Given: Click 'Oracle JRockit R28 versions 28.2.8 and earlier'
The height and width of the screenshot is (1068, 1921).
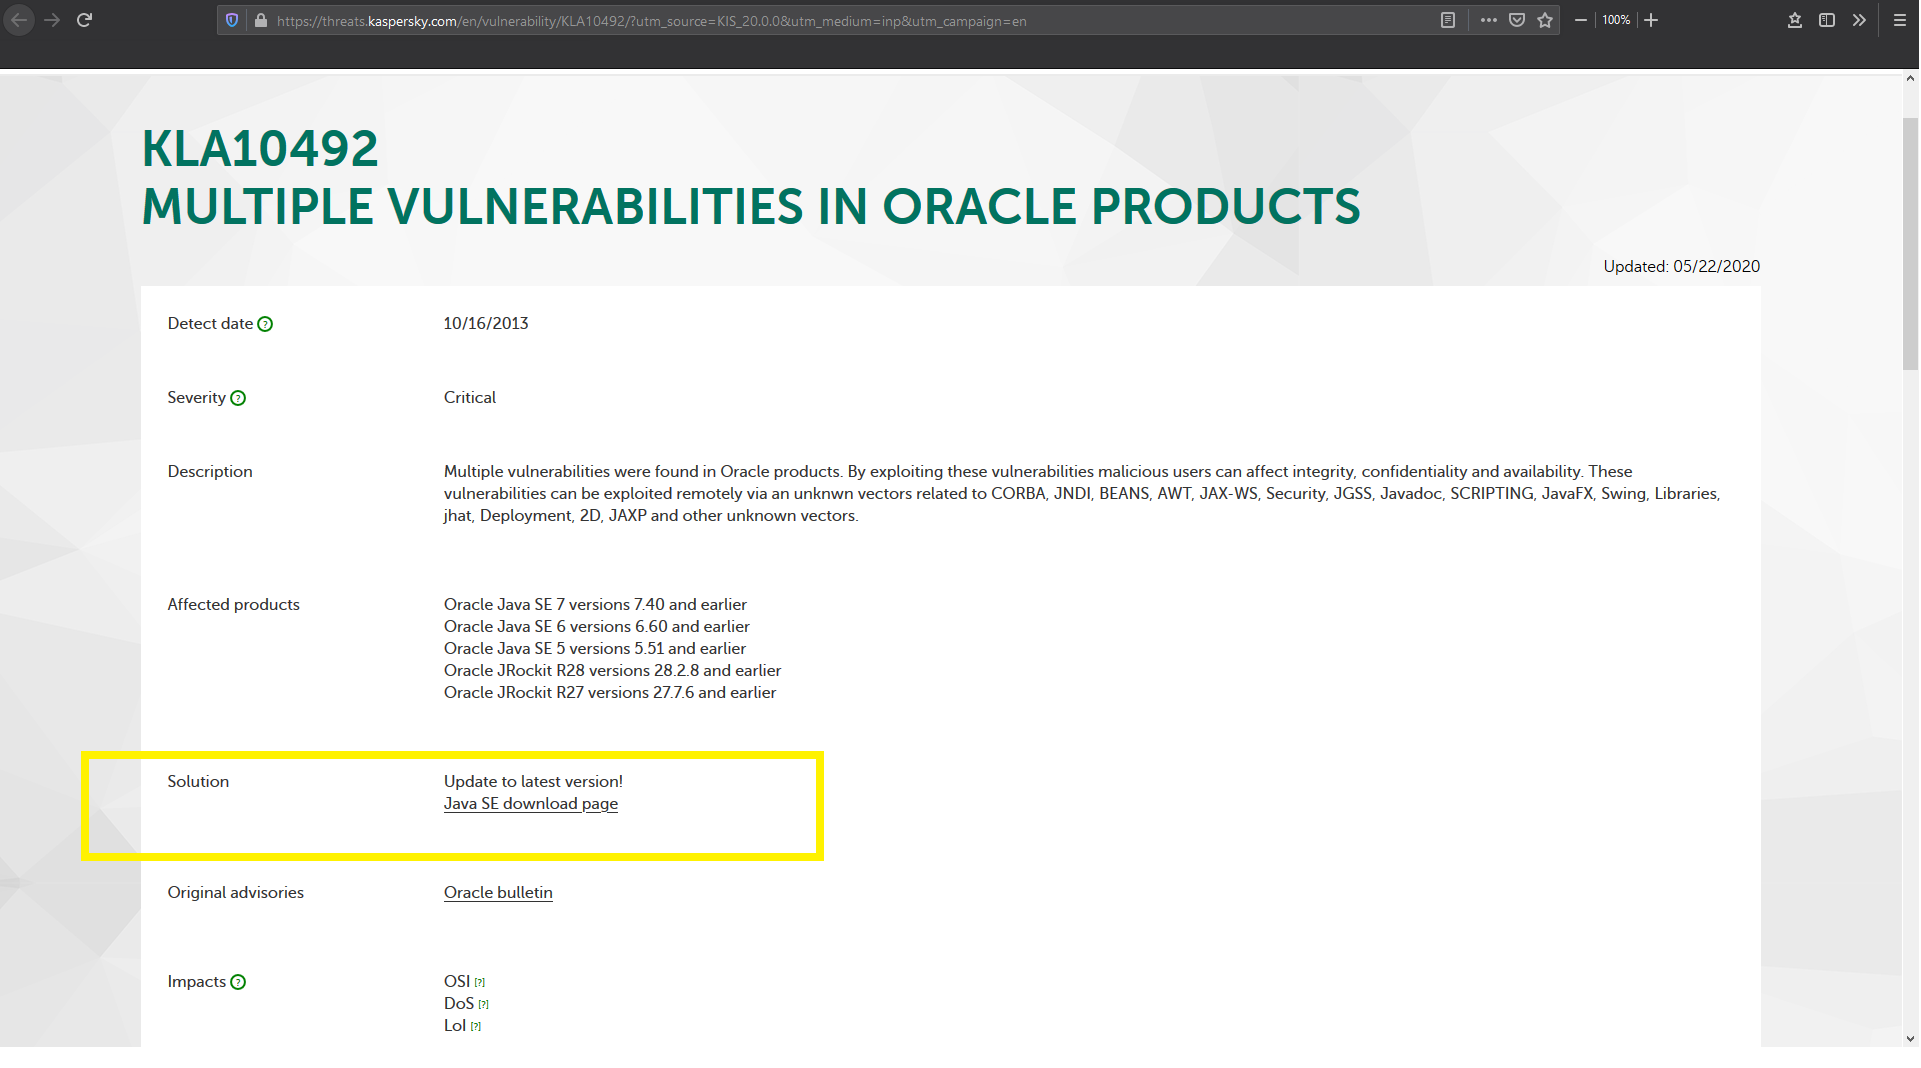Looking at the screenshot, I should [613, 671].
